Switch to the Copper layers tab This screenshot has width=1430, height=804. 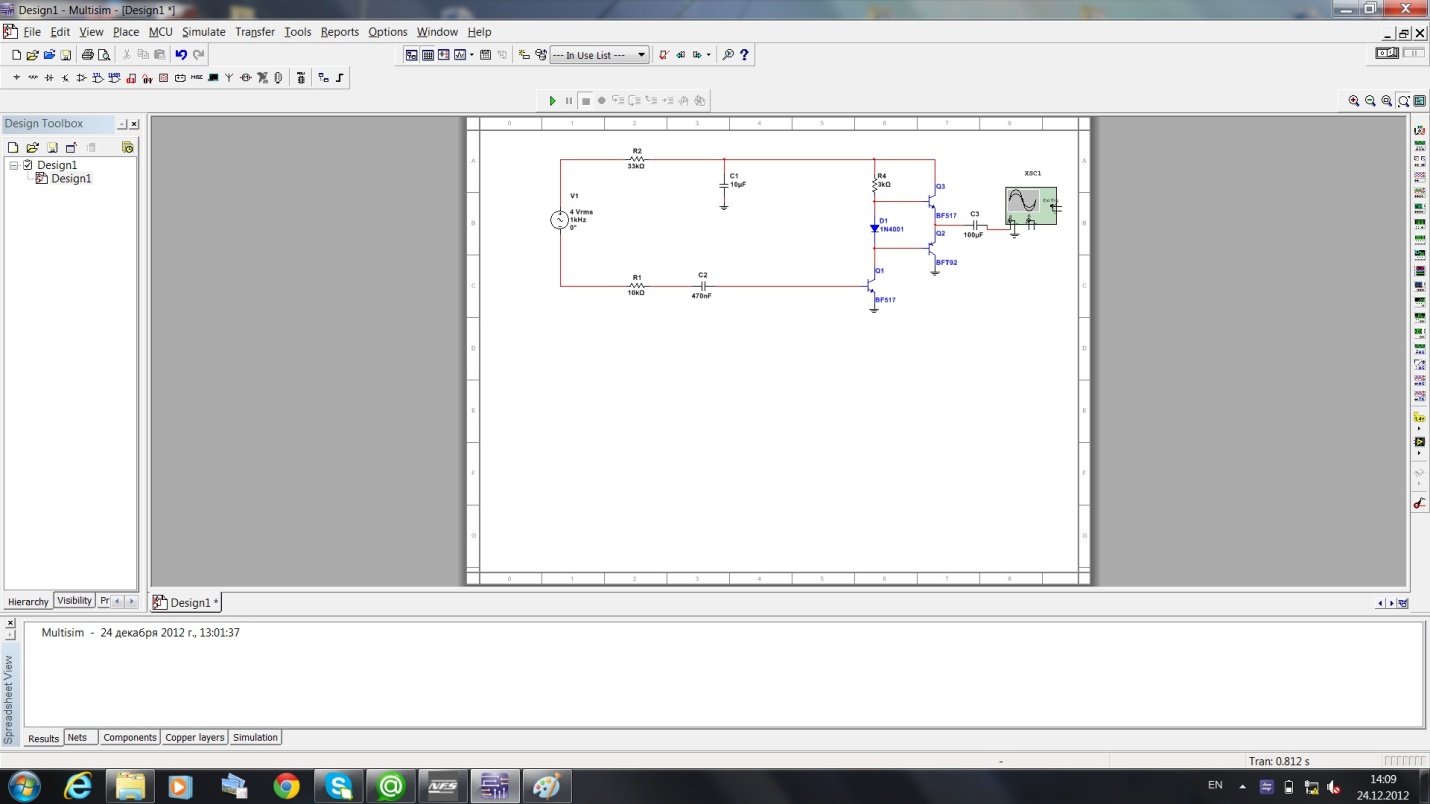tap(195, 738)
